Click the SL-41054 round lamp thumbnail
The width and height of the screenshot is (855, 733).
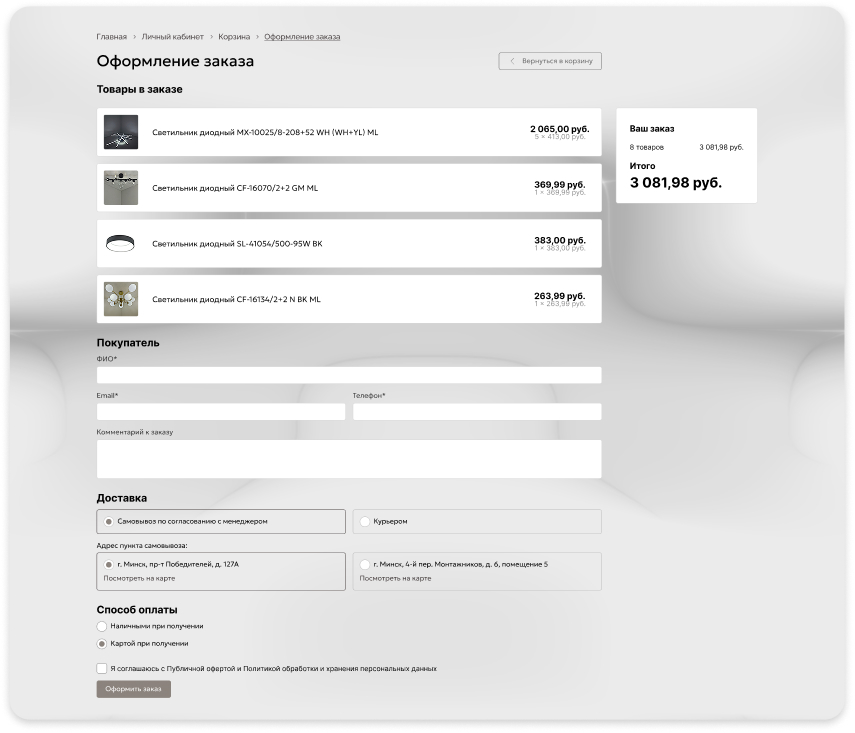tap(121, 243)
